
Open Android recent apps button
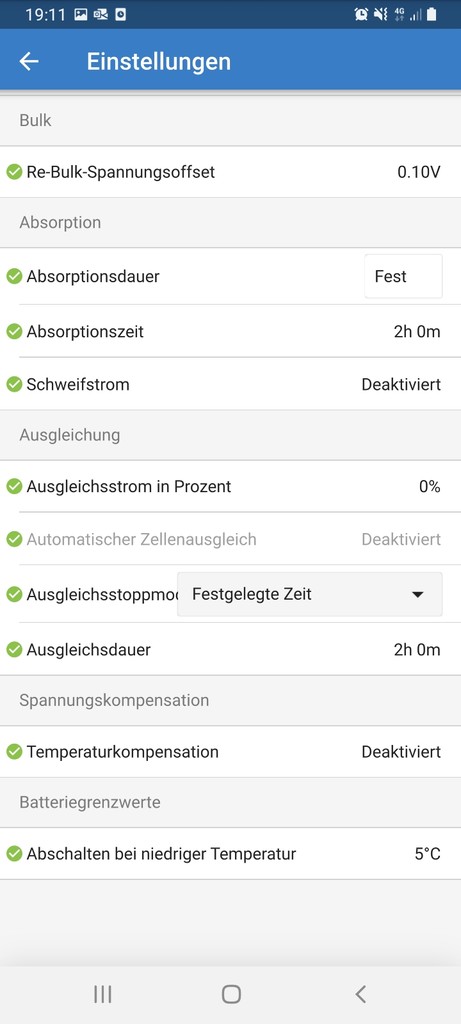103,995
